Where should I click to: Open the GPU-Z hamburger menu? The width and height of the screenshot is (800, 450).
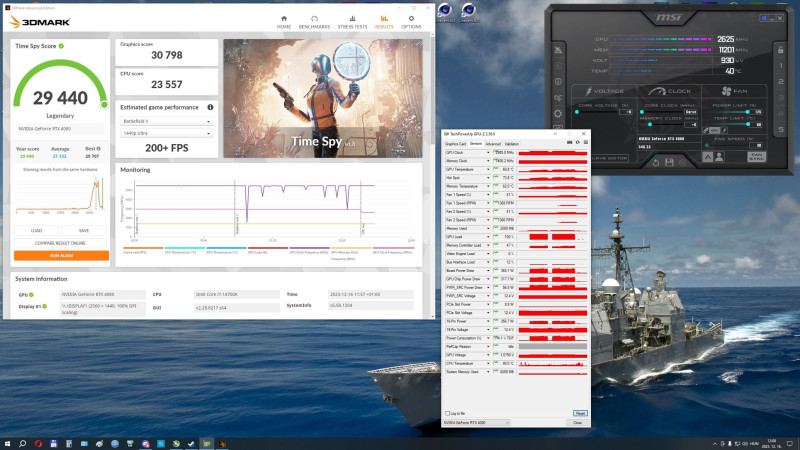(x=586, y=143)
